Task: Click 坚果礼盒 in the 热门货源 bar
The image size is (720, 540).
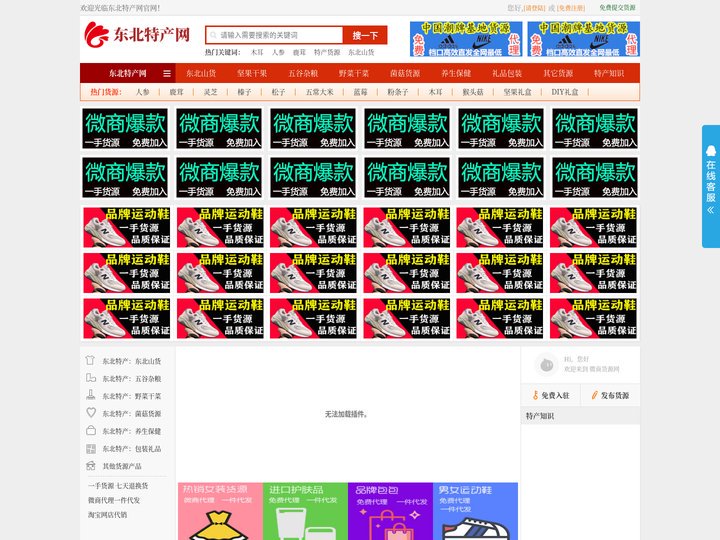Action: 518,92
